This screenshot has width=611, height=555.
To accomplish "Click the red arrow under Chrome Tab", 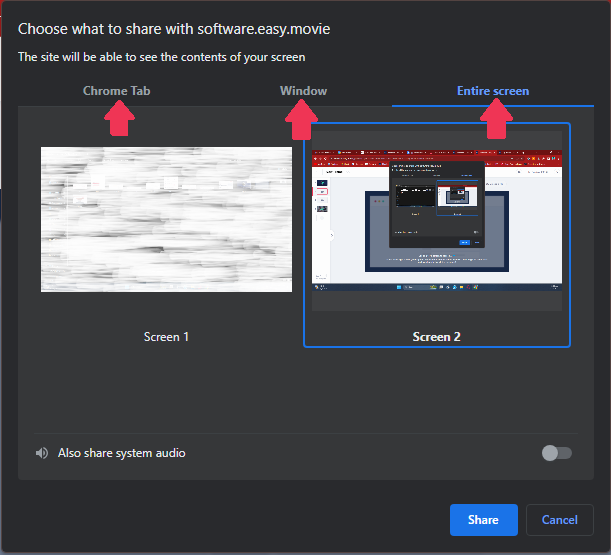I will point(119,119).
